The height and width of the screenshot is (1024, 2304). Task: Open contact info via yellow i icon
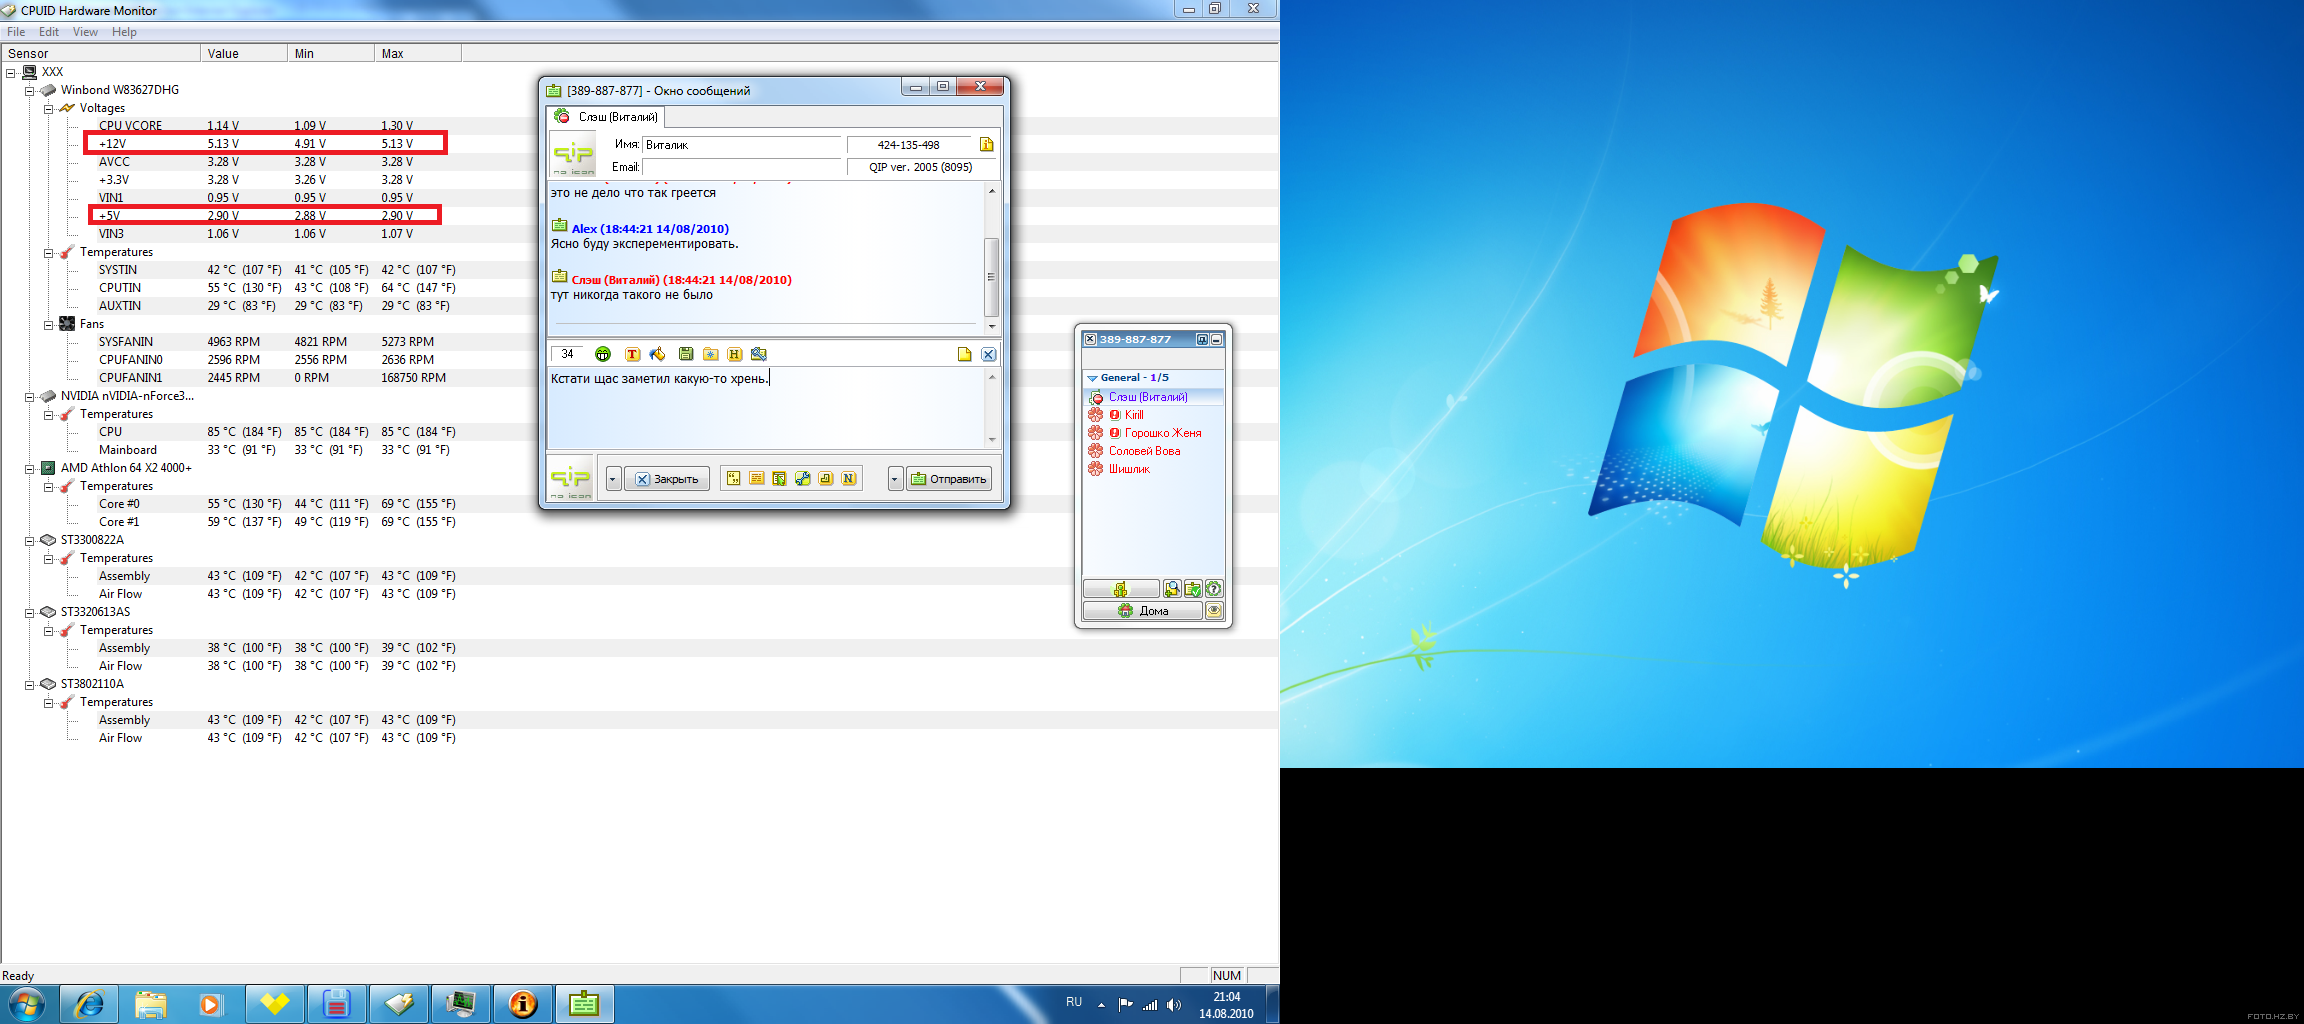point(987,144)
